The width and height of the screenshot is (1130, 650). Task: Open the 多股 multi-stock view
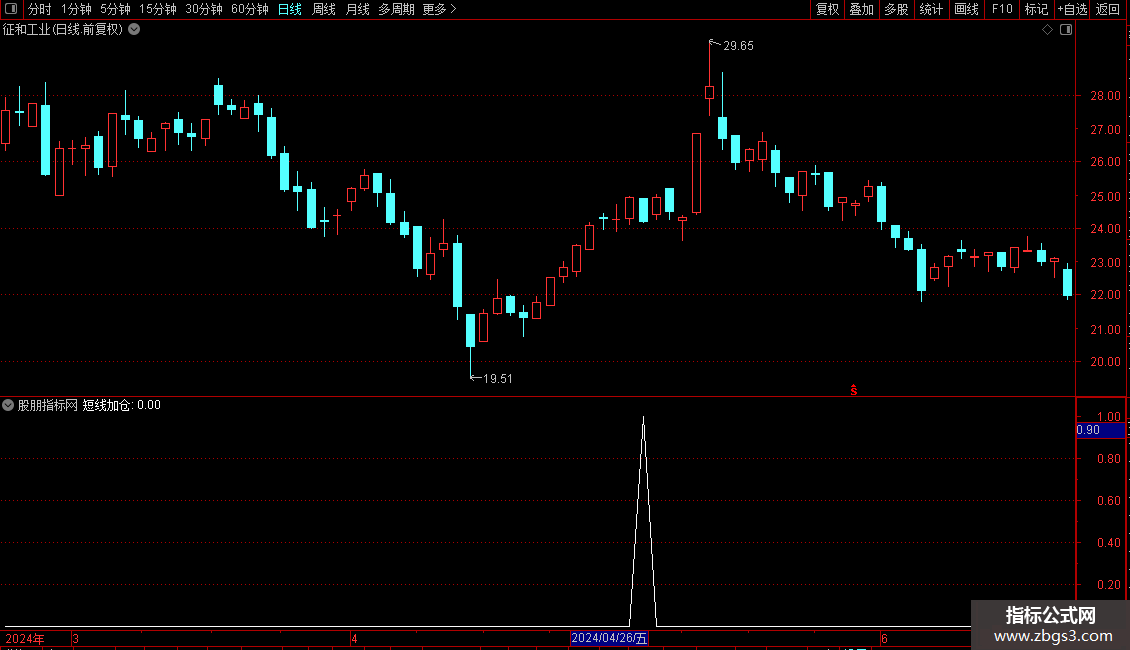897,9
